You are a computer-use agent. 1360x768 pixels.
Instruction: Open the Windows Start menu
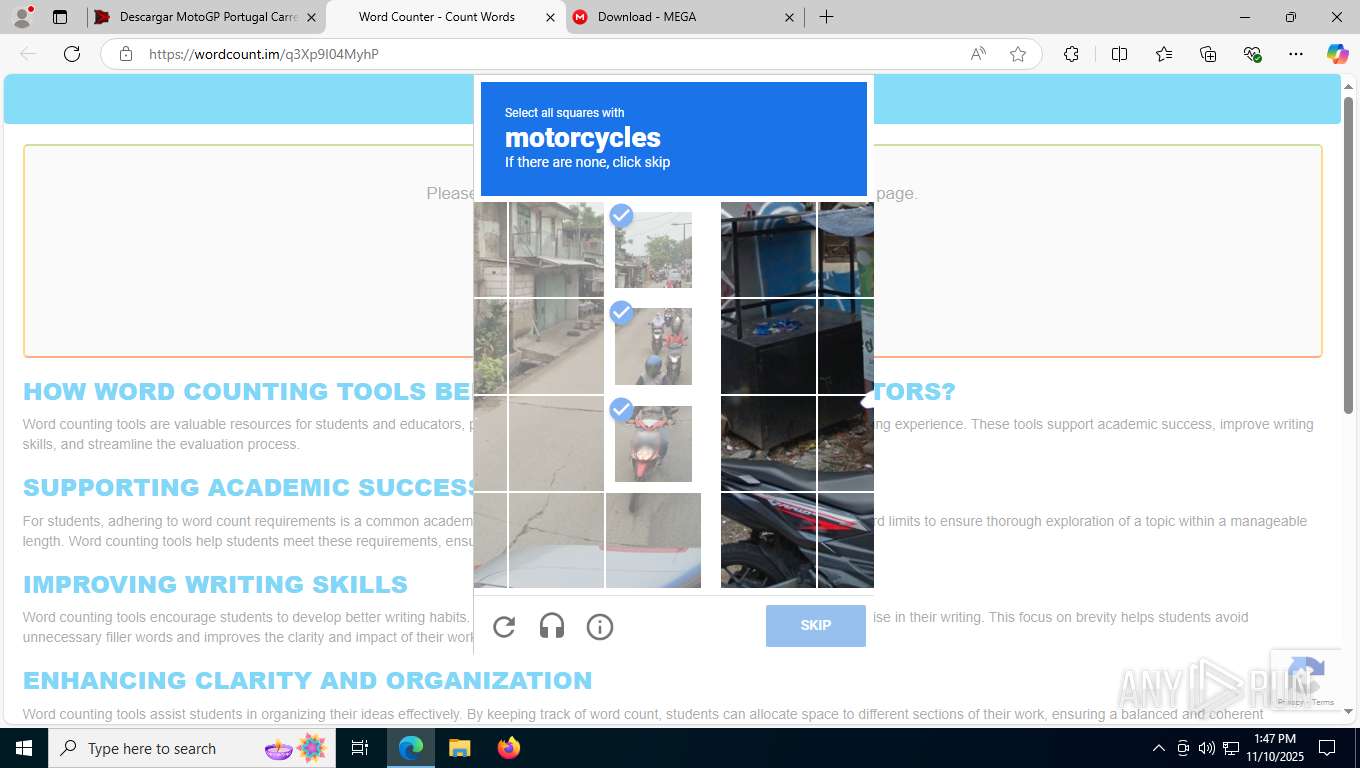click(23, 748)
